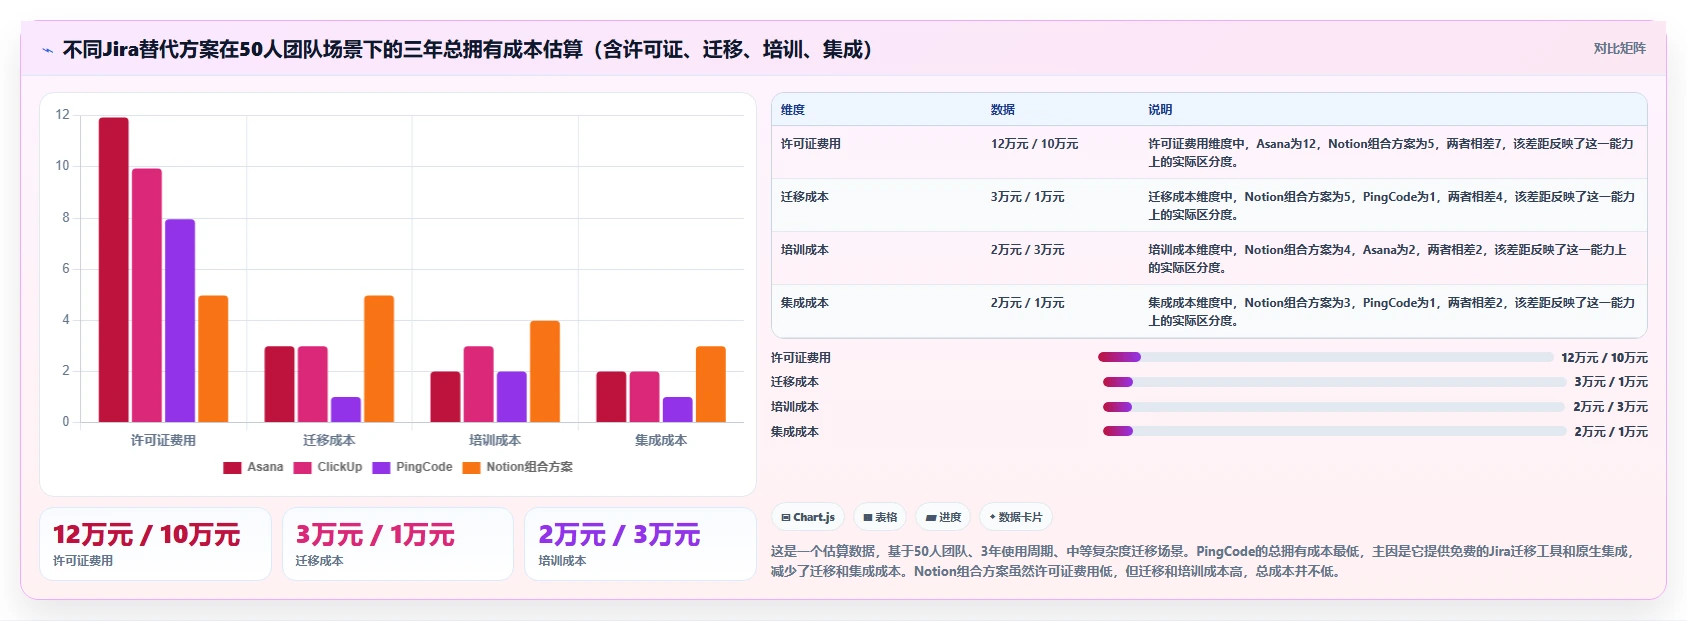Screen dimensions: 1687x621
Task: Click the PingCode bar in 许可证费用 group
Action: point(180,320)
